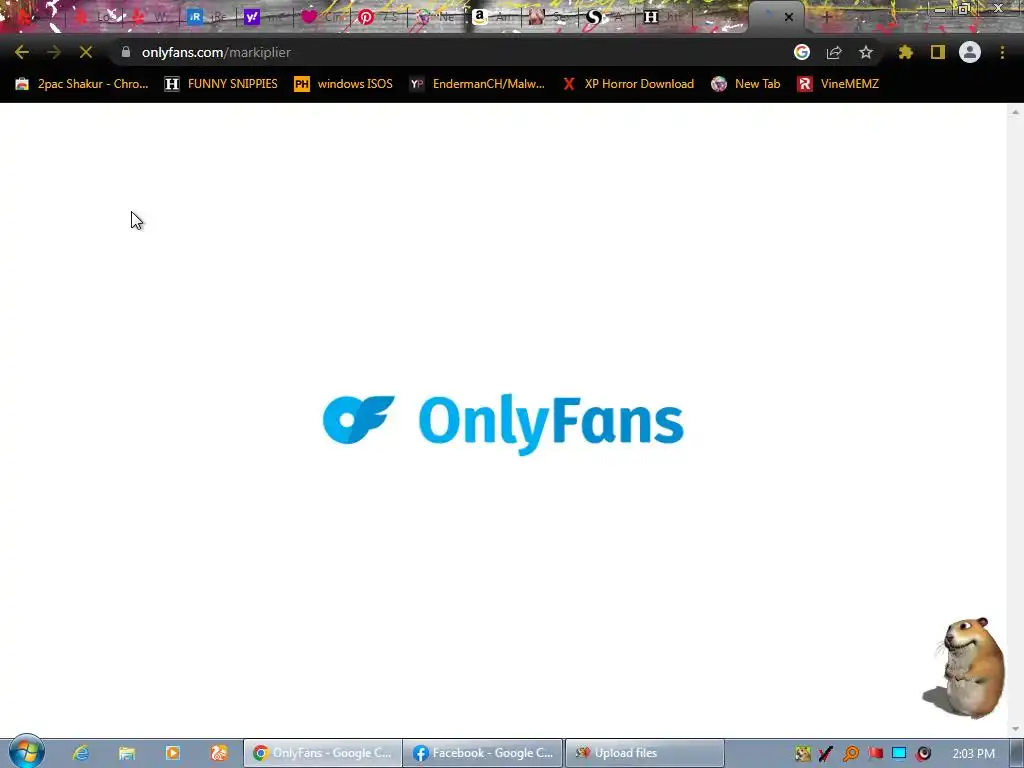The width and height of the screenshot is (1024, 768).
Task: Click the OnlyFans logo on the page
Action: [503, 423]
